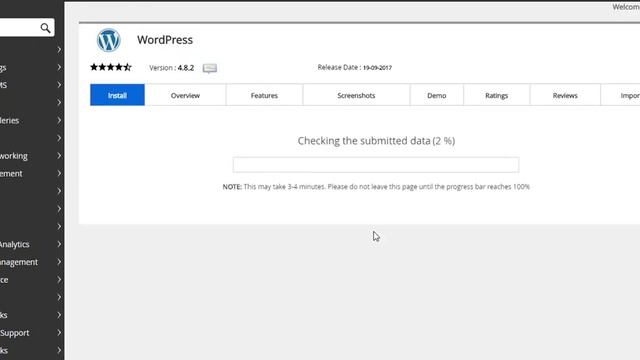Click the WordPress logo icon

pos(109,40)
